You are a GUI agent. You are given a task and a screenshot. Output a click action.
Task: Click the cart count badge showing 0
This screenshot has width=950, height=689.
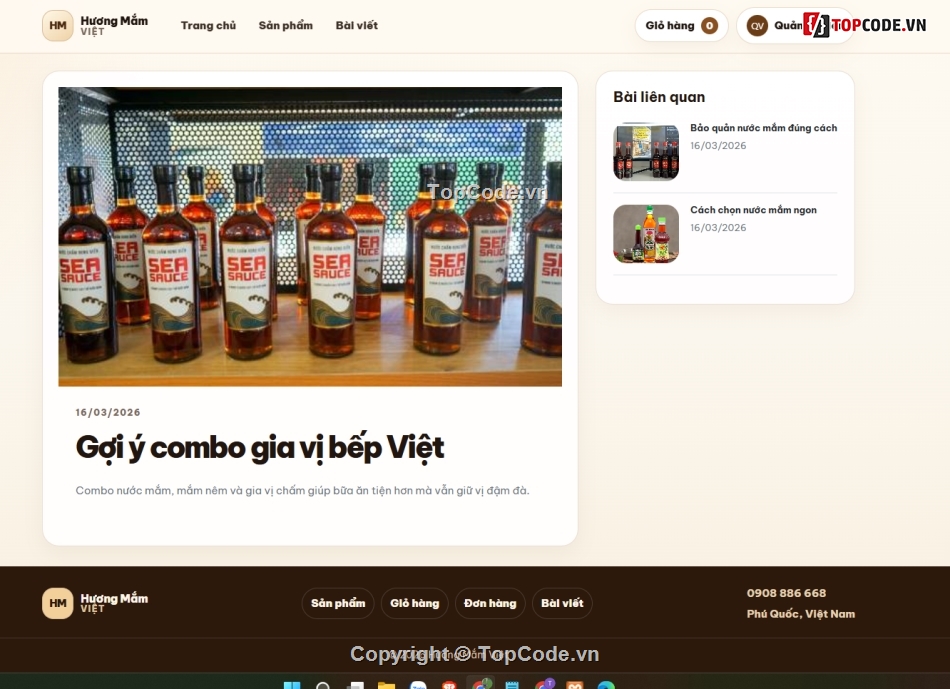point(709,25)
